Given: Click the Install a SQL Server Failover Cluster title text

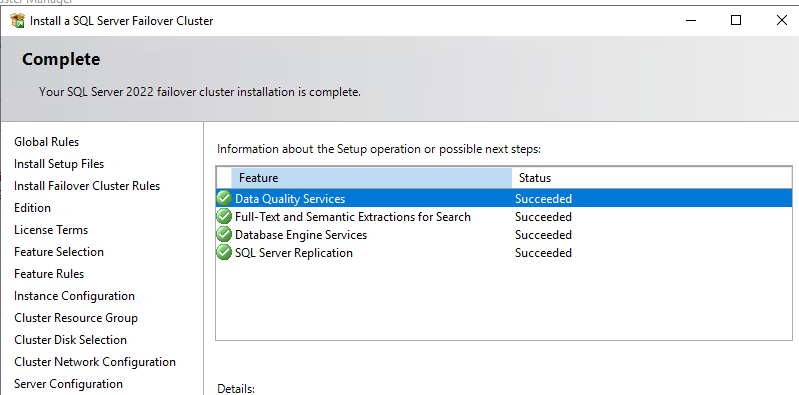Looking at the screenshot, I should (121, 21).
